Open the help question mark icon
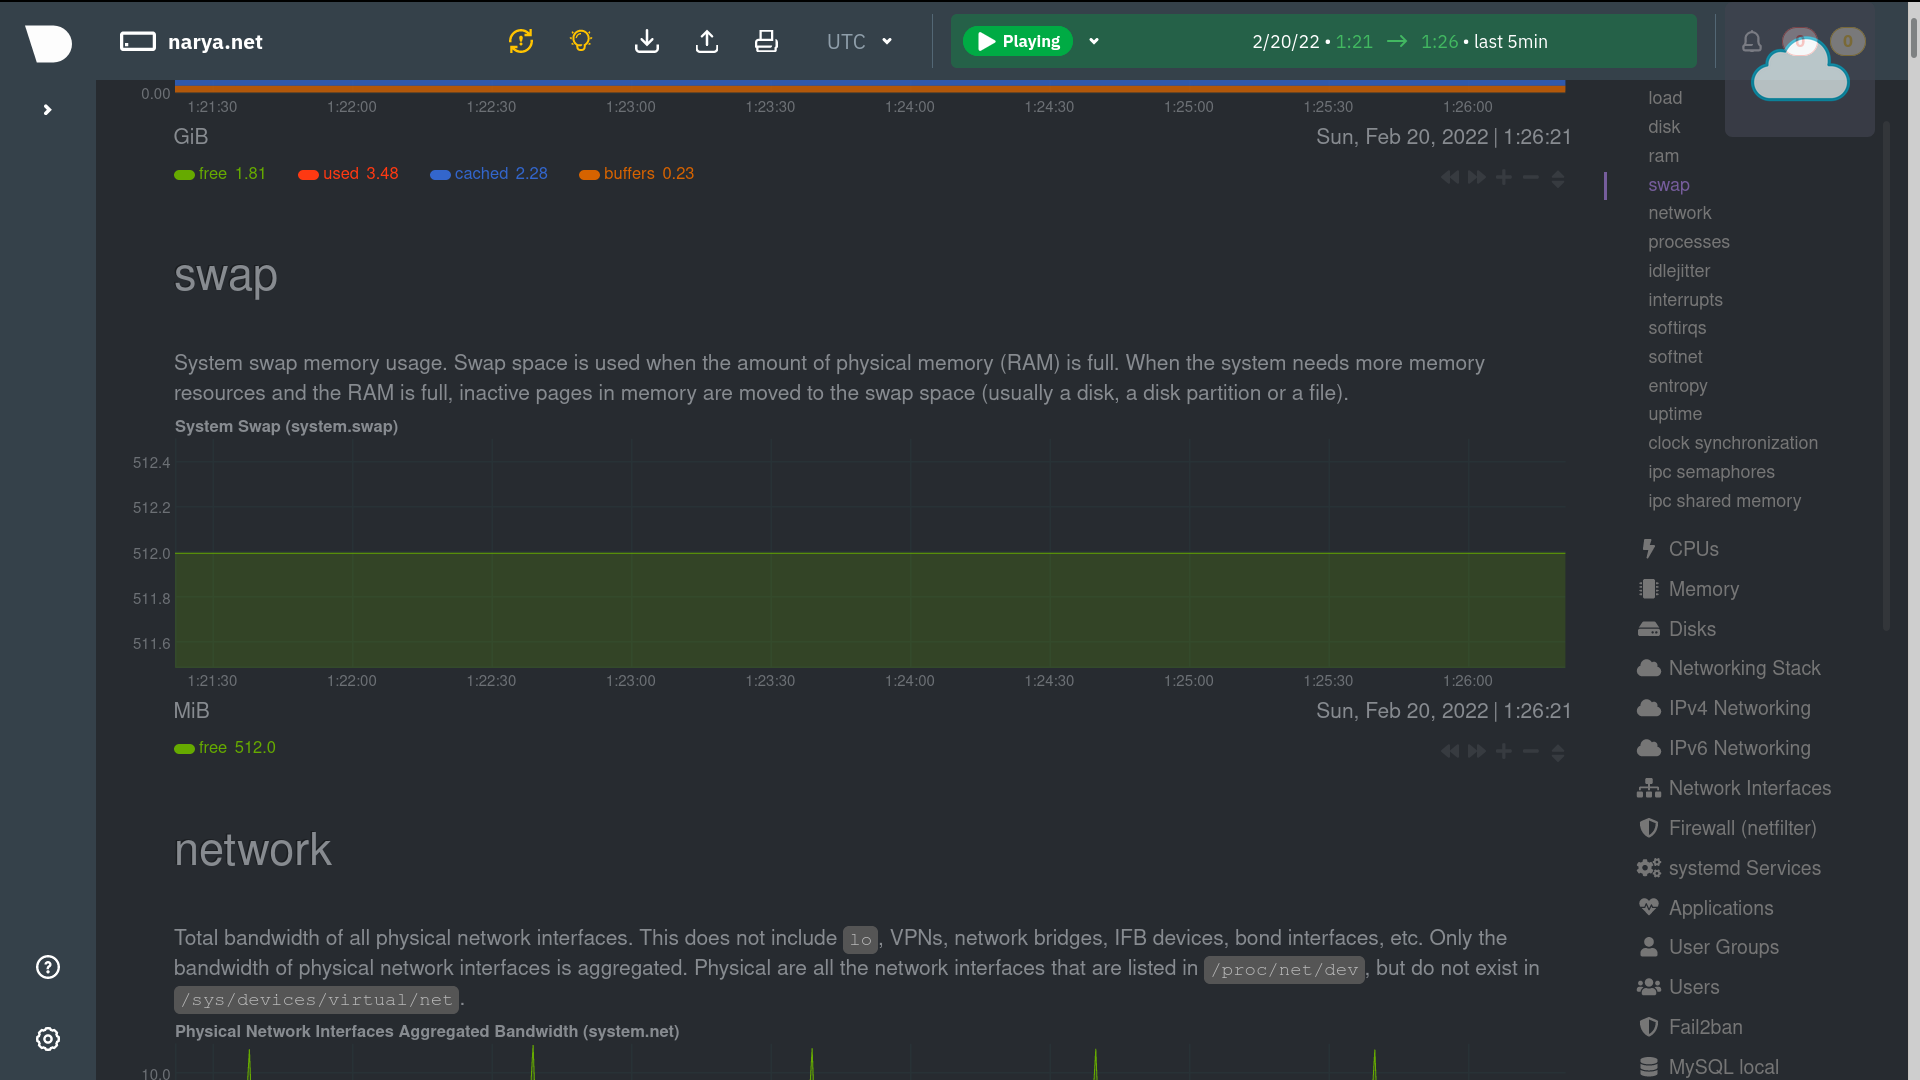 48,967
